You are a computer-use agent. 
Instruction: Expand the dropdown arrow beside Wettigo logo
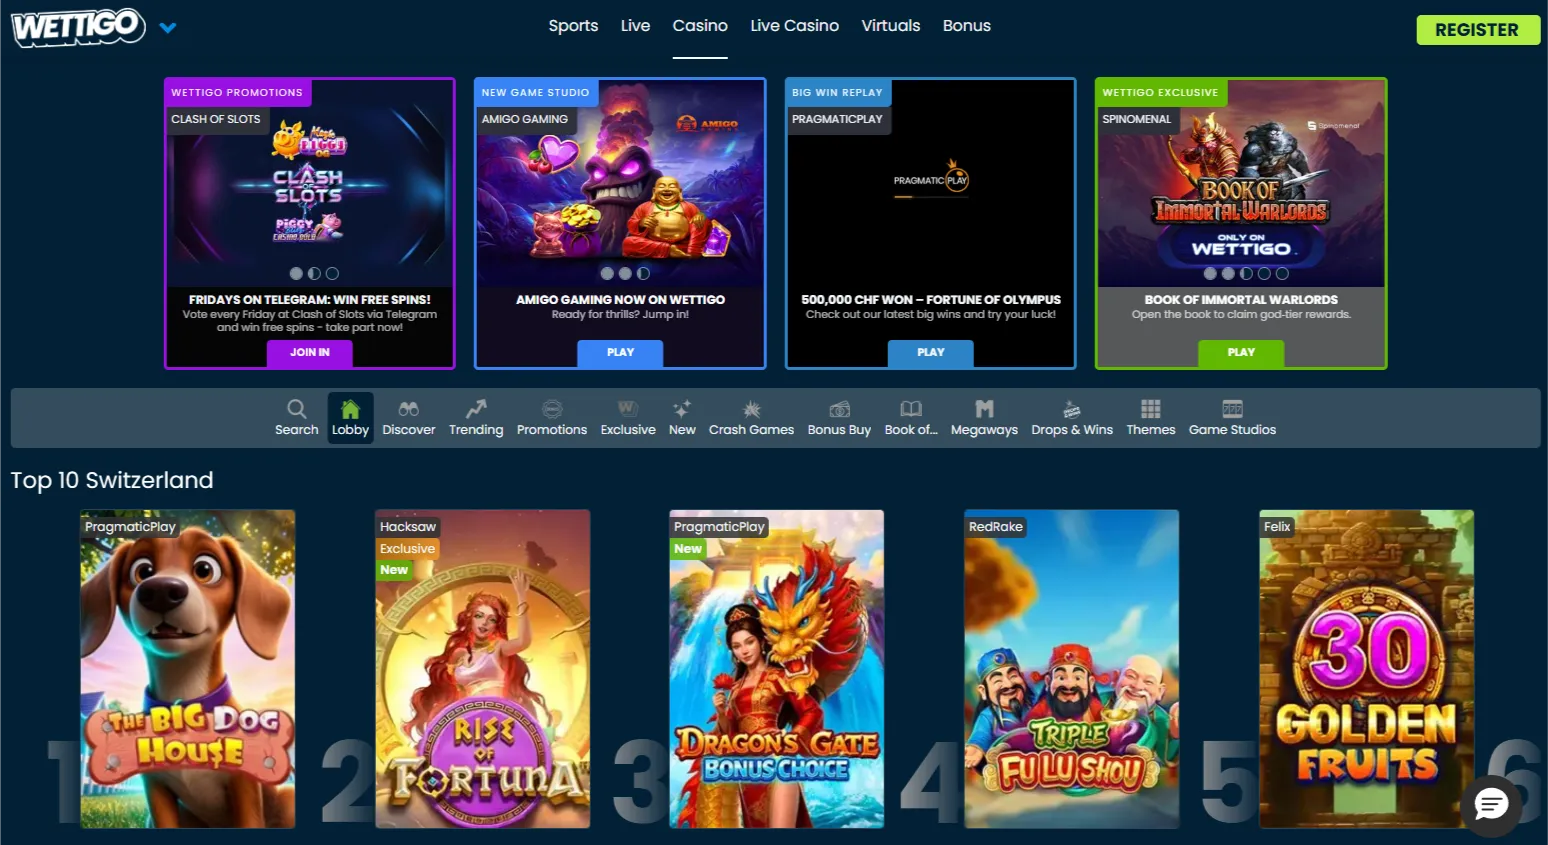[x=168, y=28]
